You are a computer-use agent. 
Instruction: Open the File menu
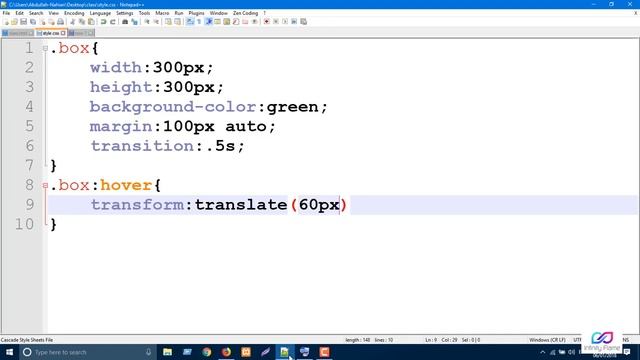tap(6, 13)
